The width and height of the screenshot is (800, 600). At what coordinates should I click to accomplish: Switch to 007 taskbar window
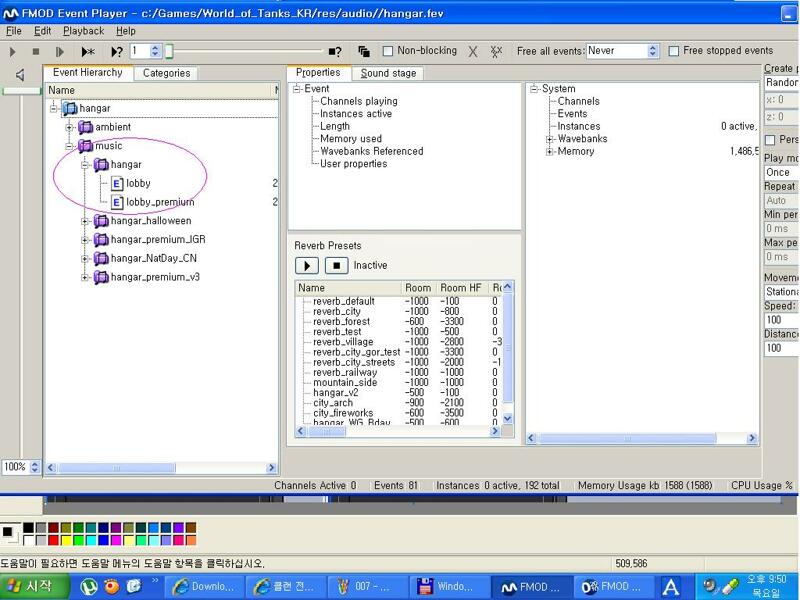click(x=368, y=587)
